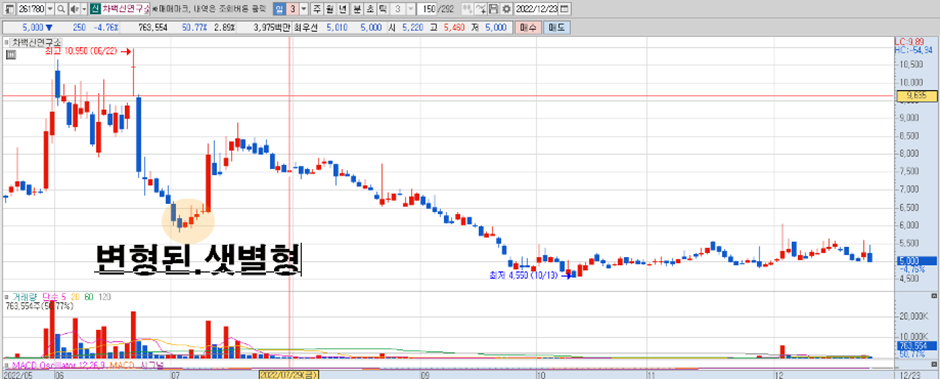This screenshot has width=940, height=379.
Task: Switch to minute chart with 분 button
Action: point(356,9)
